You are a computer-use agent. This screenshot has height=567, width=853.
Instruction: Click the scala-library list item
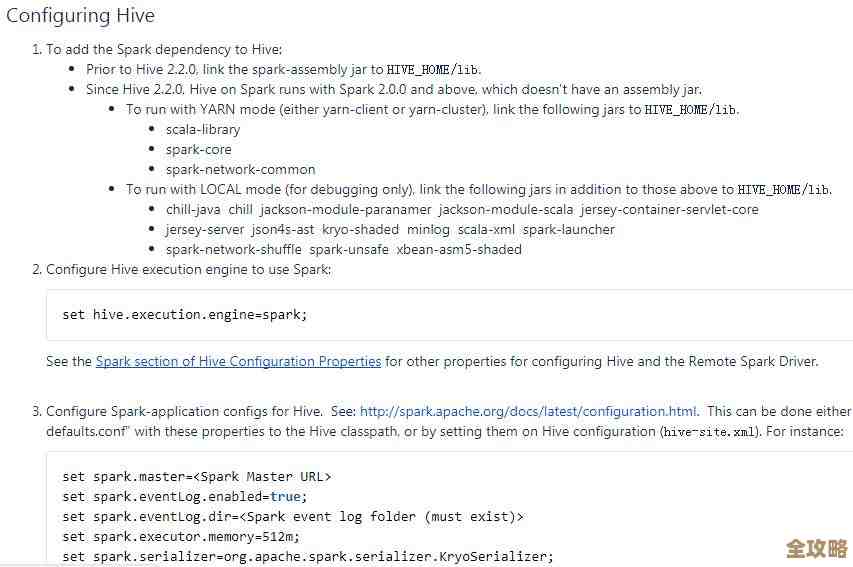[x=203, y=129]
